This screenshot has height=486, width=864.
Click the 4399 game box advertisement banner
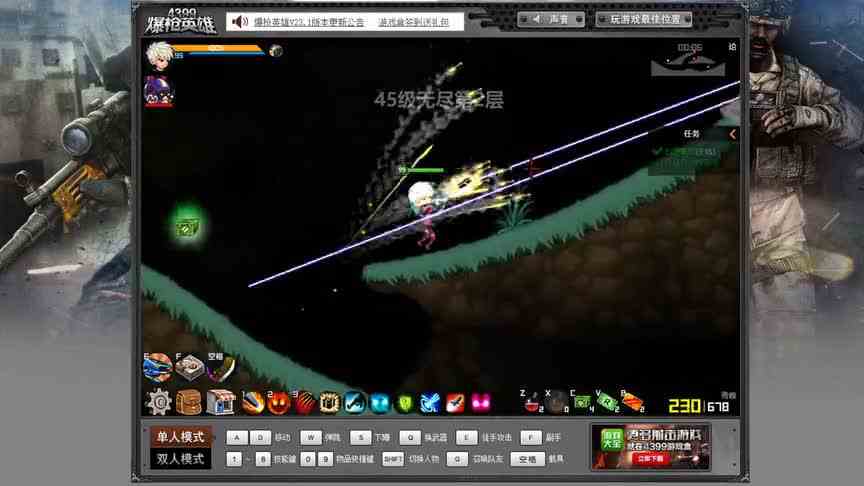(650, 447)
